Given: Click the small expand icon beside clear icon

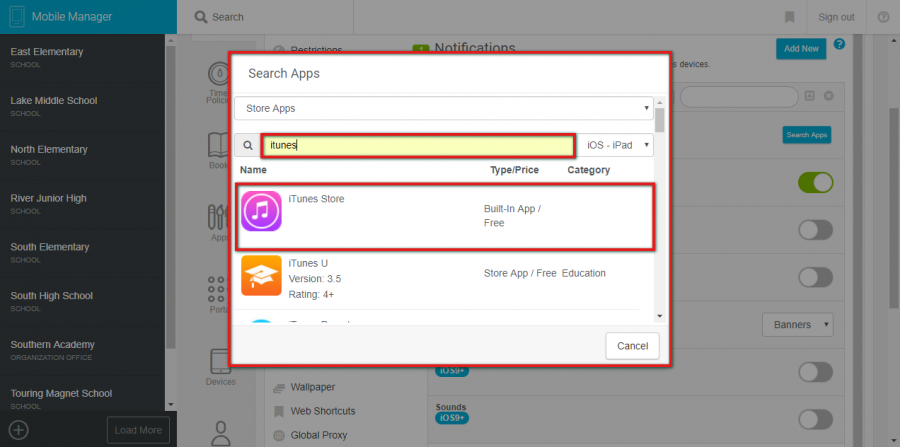Looking at the screenshot, I should 809,96.
